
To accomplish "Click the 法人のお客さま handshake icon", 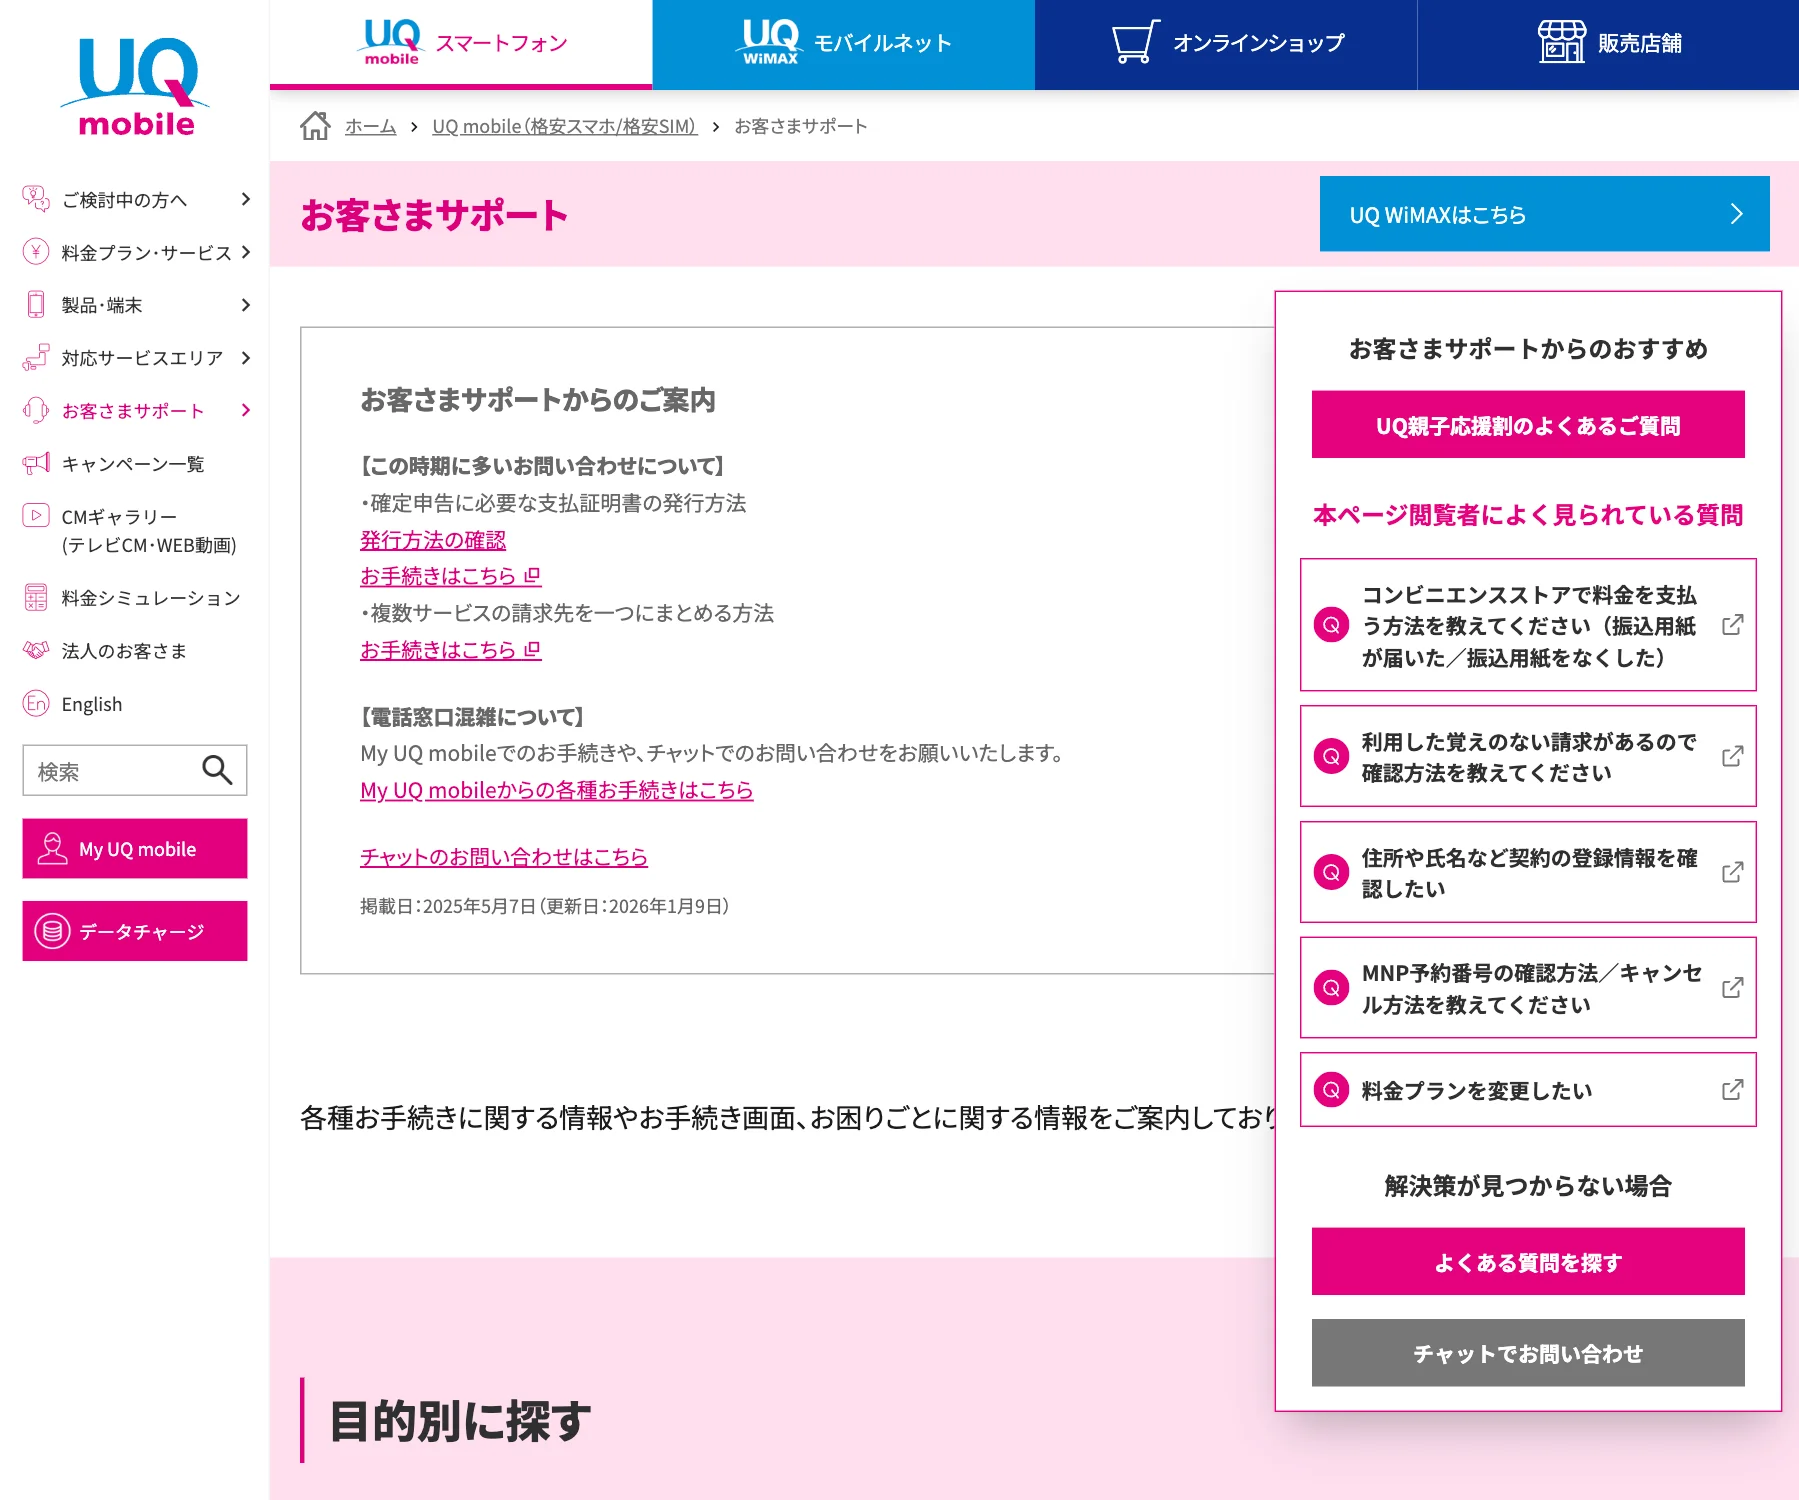I will tap(35, 651).
